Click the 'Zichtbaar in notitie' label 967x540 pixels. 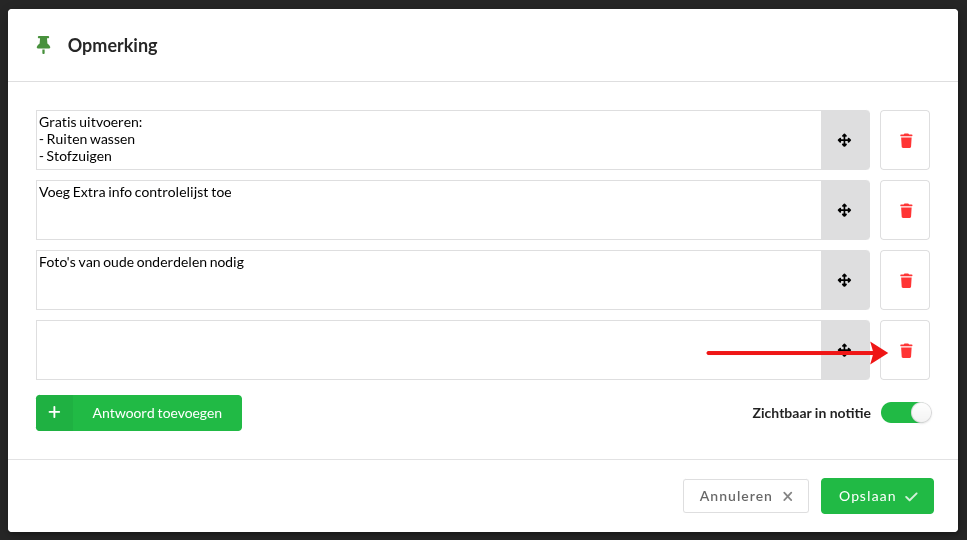coord(811,413)
